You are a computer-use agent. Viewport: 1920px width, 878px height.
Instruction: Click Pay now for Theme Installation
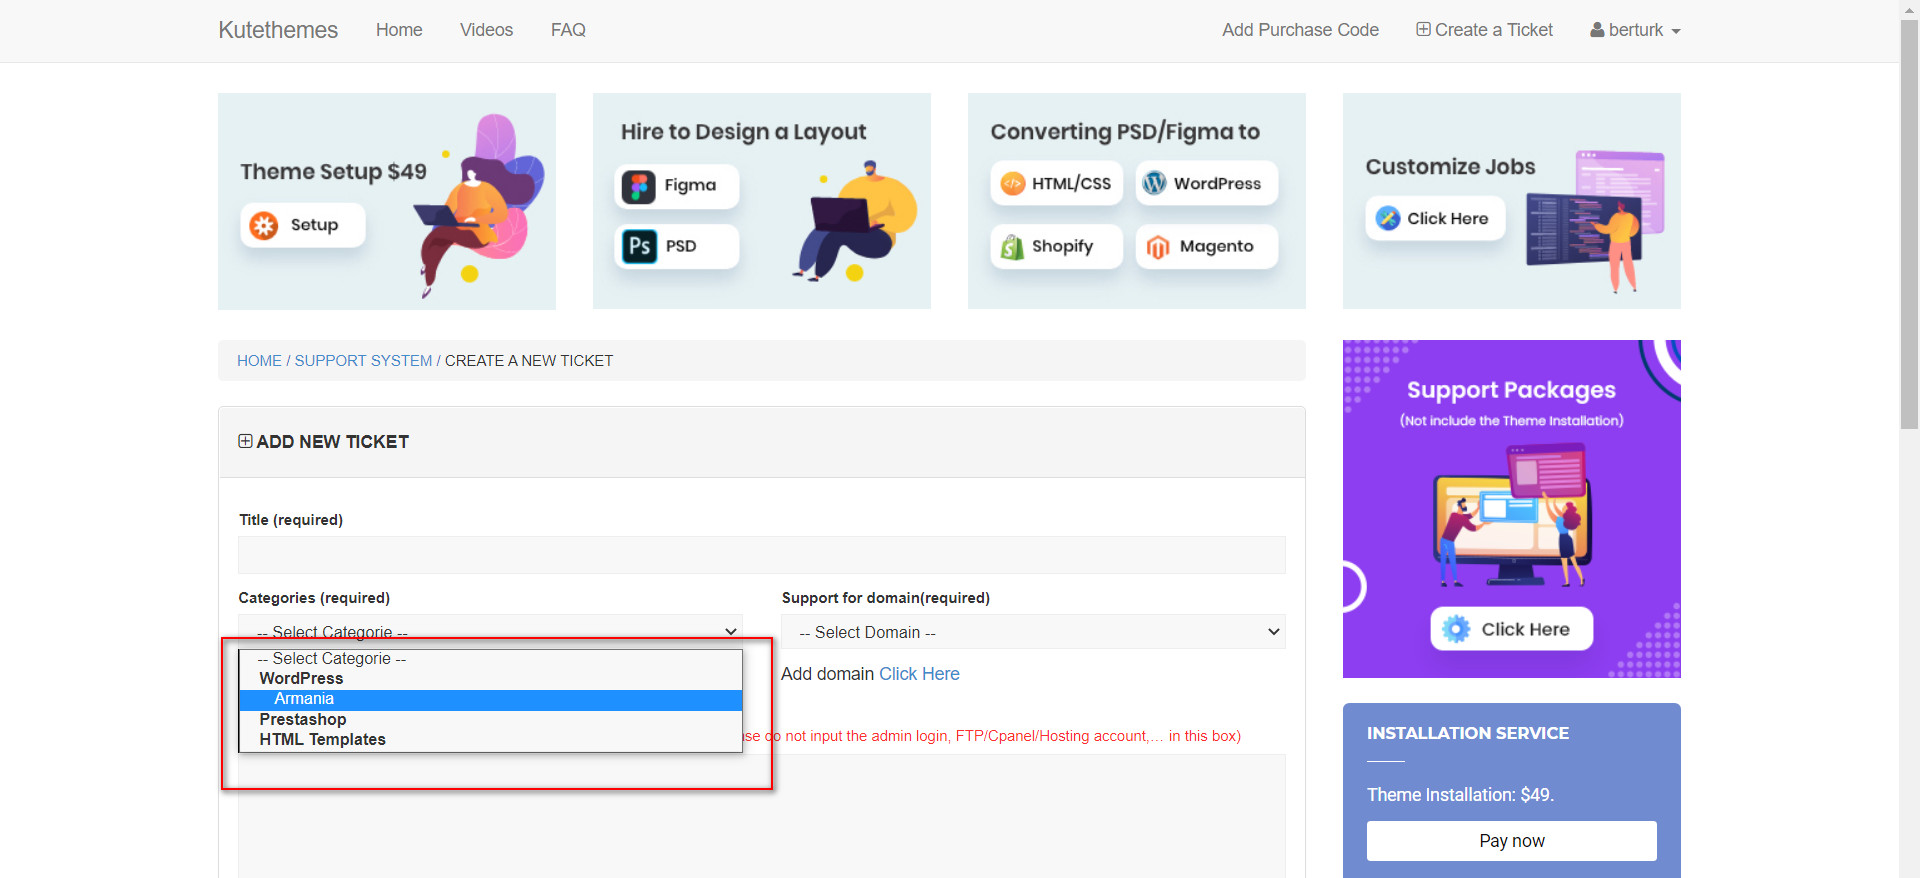[x=1512, y=841]
